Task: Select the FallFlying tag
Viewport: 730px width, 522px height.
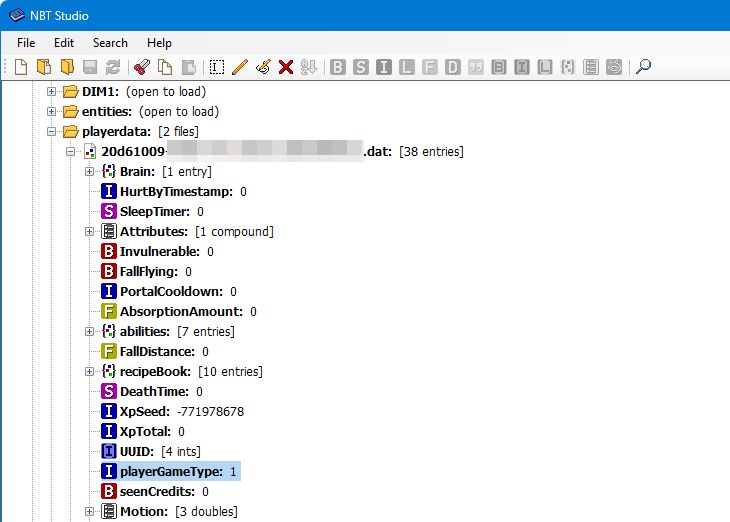Action: point(146,272)
